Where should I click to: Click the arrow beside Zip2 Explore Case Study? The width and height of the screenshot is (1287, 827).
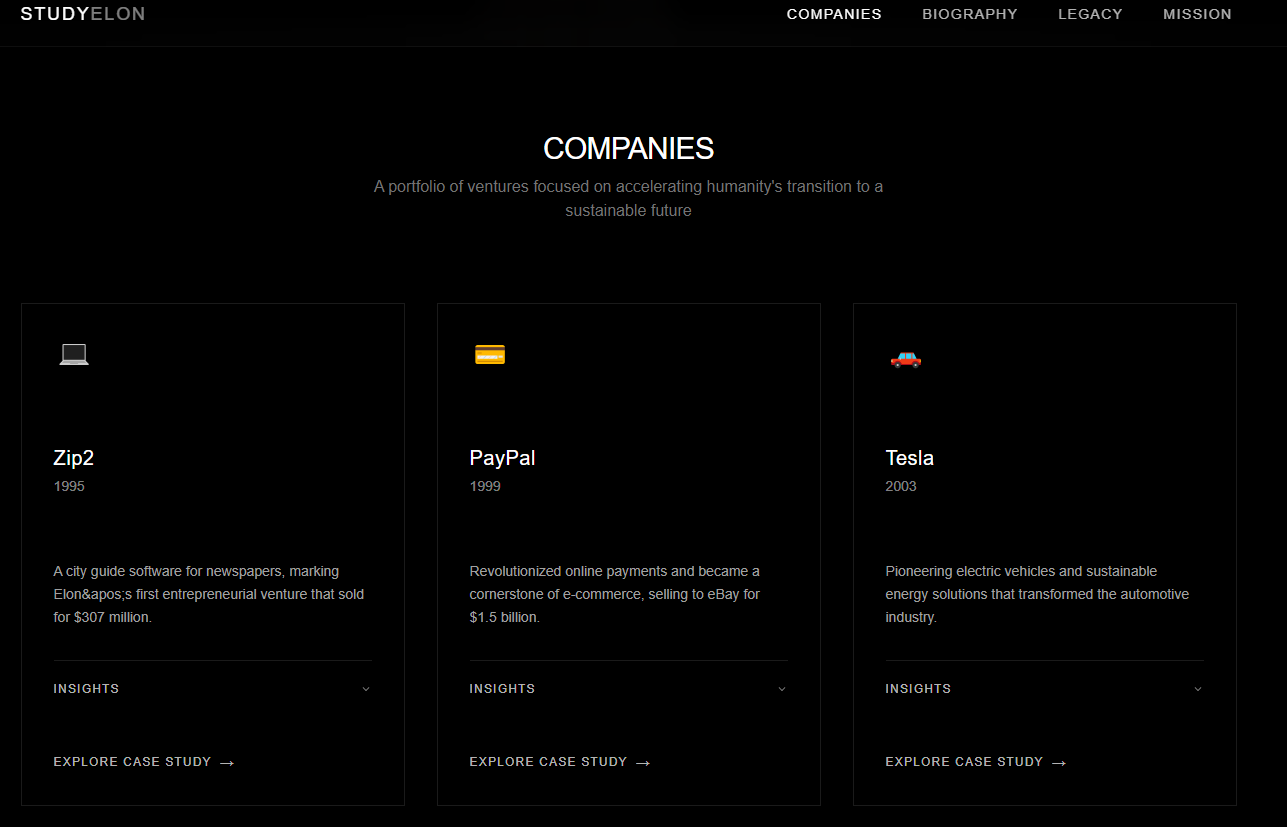coord(227,763)
